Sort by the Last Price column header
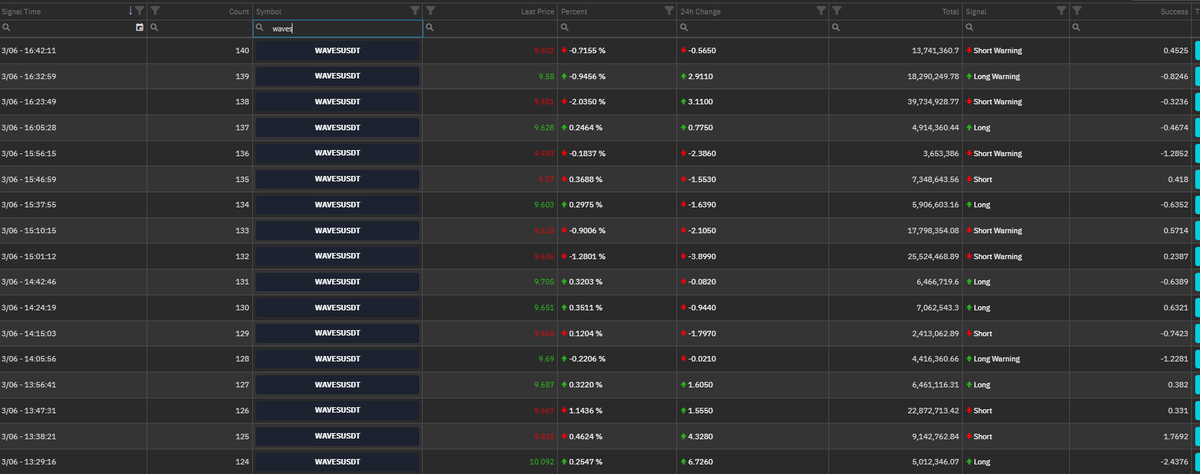Viewport: 1200px width, 474px height. click(x=537, y=11)
